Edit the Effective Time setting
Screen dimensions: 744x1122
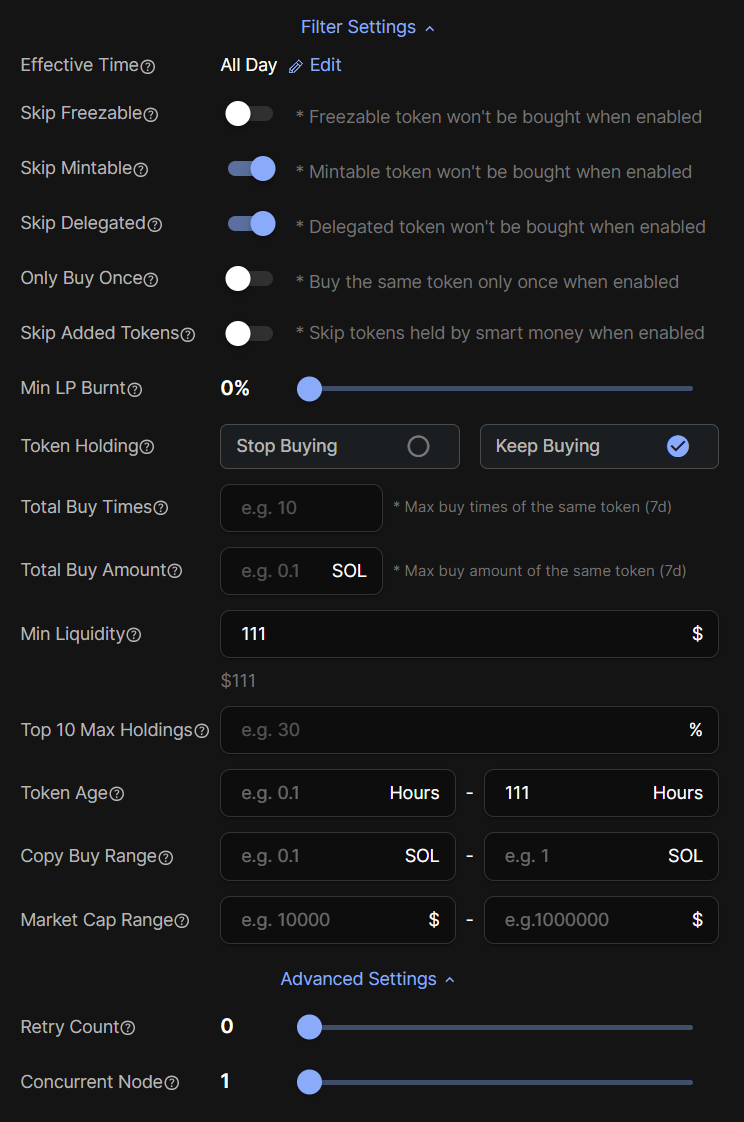pyautogui.click(x=315, y=66)
